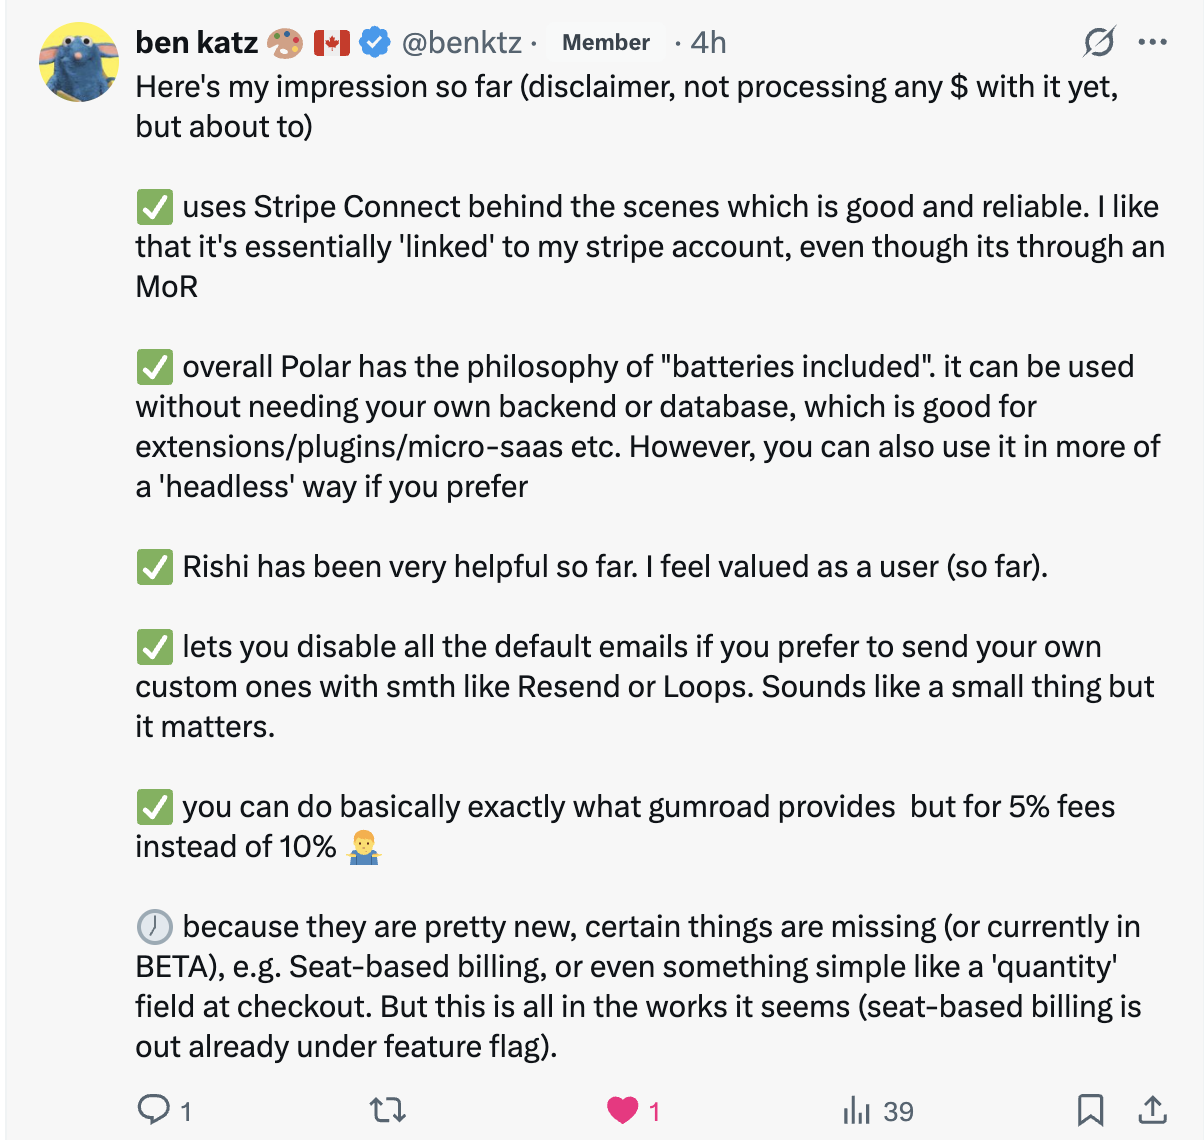Toggle the repost off after clicking repost arrows
1204x1140 pixels.
tap(387, 1110)
